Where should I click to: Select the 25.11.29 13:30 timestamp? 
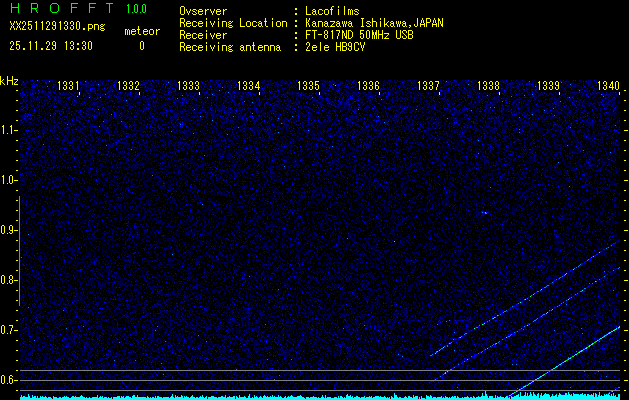point(50,46)
